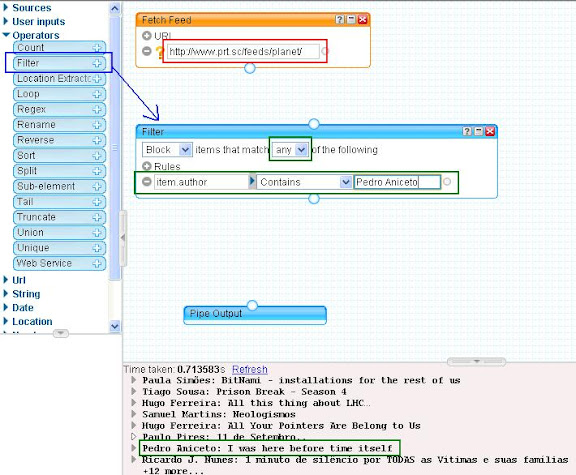Click the Pipe Output input connector circle
The height and width of the screenshot is (475, 576).
tap(252, 305)
